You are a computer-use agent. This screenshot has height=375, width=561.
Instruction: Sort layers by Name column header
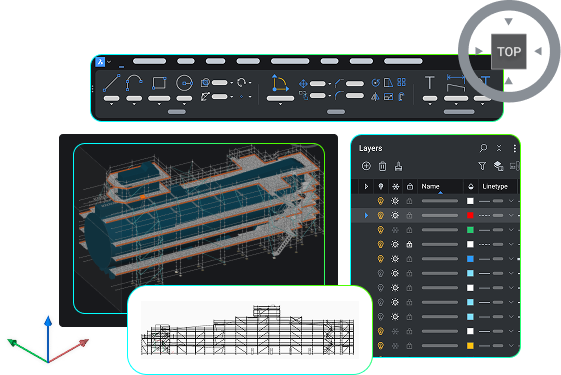point(440,186)
